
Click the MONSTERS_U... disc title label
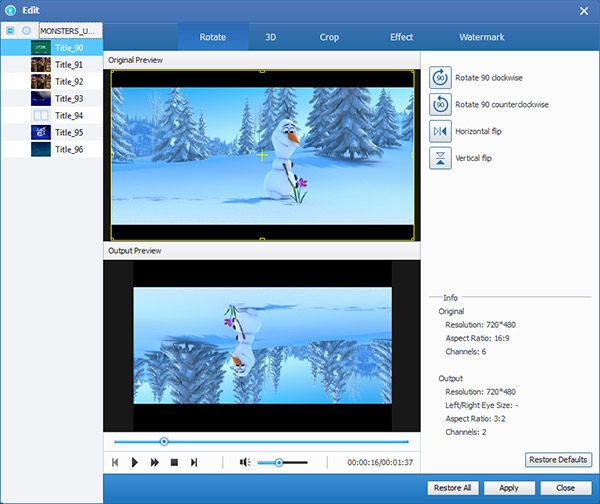coord(71,31)
